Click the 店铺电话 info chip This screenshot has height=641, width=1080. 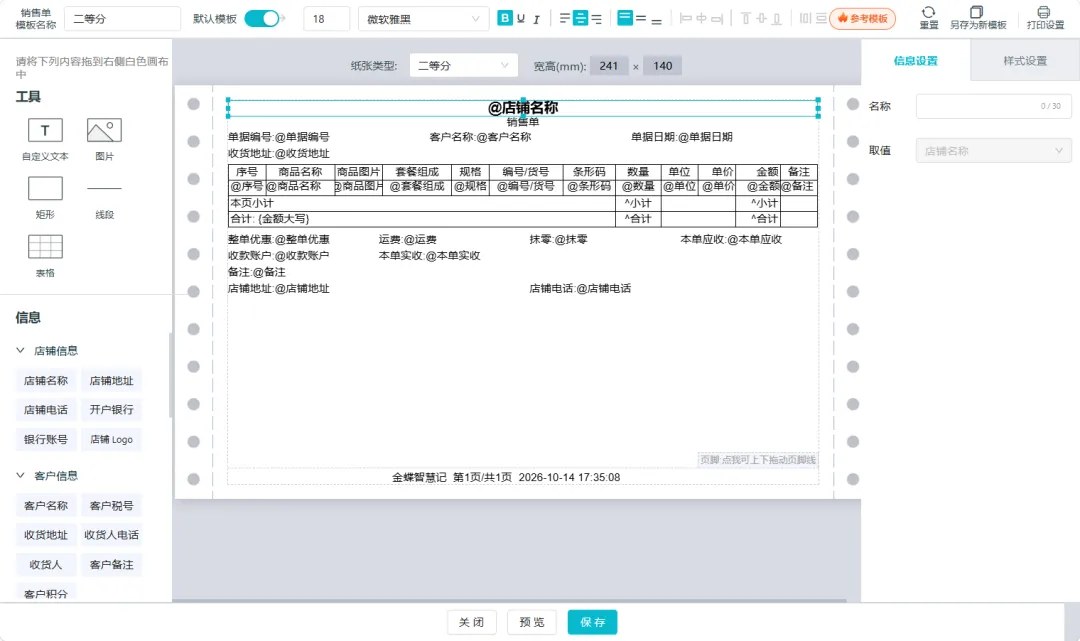coord(46,410)
